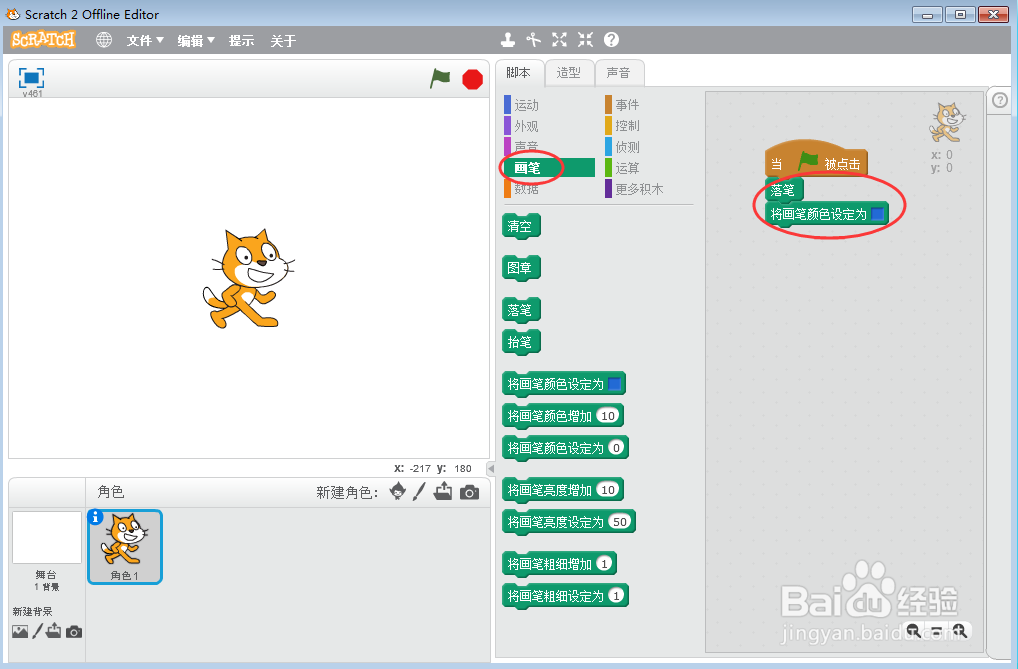Create new sprite from camera icon

469,492
